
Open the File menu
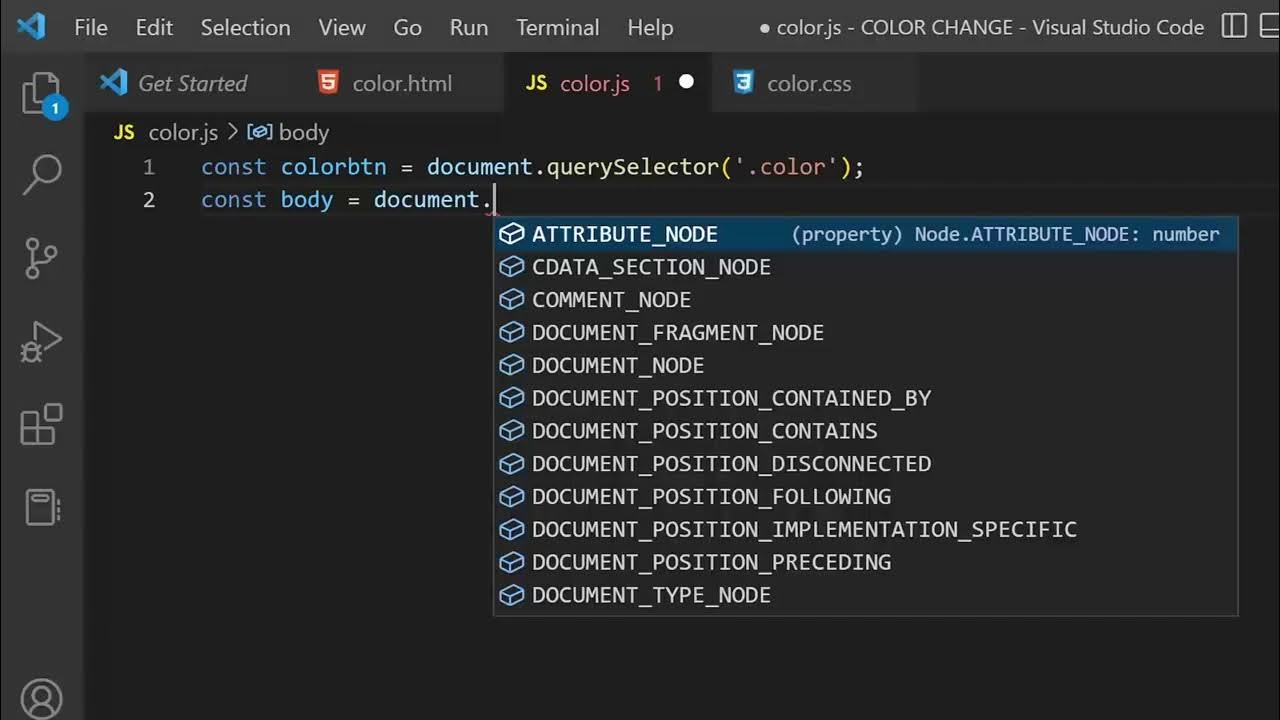(x=91, y=27)
